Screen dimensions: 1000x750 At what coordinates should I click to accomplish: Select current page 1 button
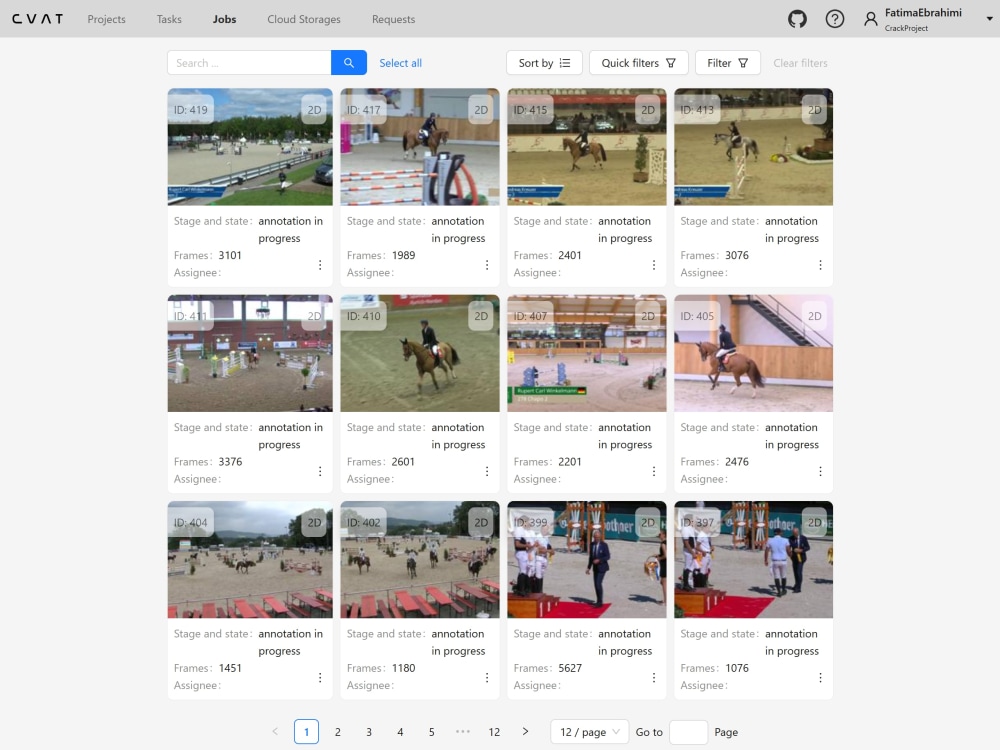click(306, 732)
